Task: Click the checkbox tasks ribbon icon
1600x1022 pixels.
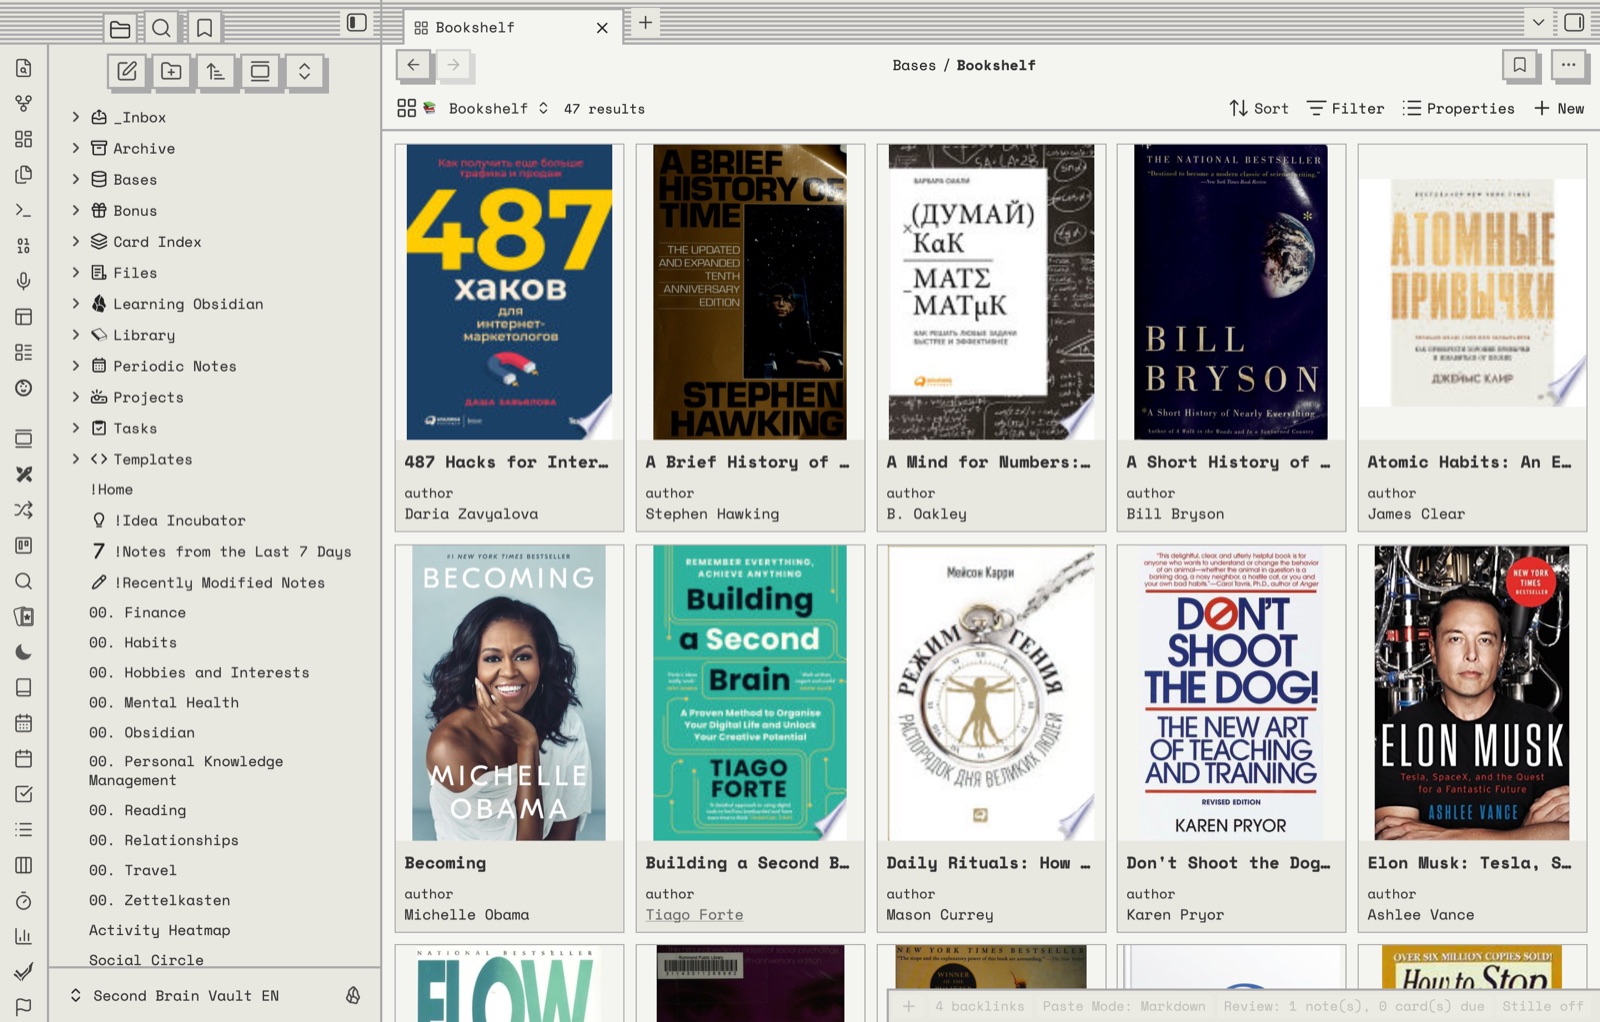Action: click(x=24, y=794)
